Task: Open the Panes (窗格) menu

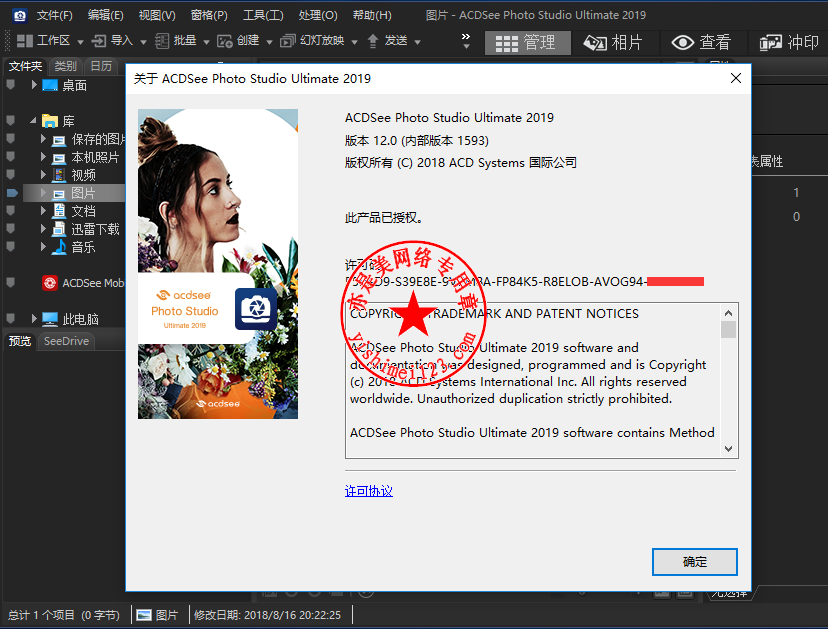Action: click(209, 15)
